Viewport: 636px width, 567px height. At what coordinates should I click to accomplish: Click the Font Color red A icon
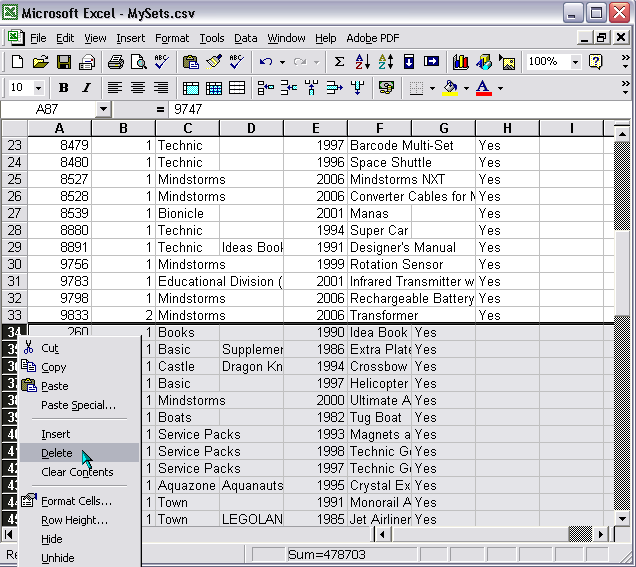(483, 88)
